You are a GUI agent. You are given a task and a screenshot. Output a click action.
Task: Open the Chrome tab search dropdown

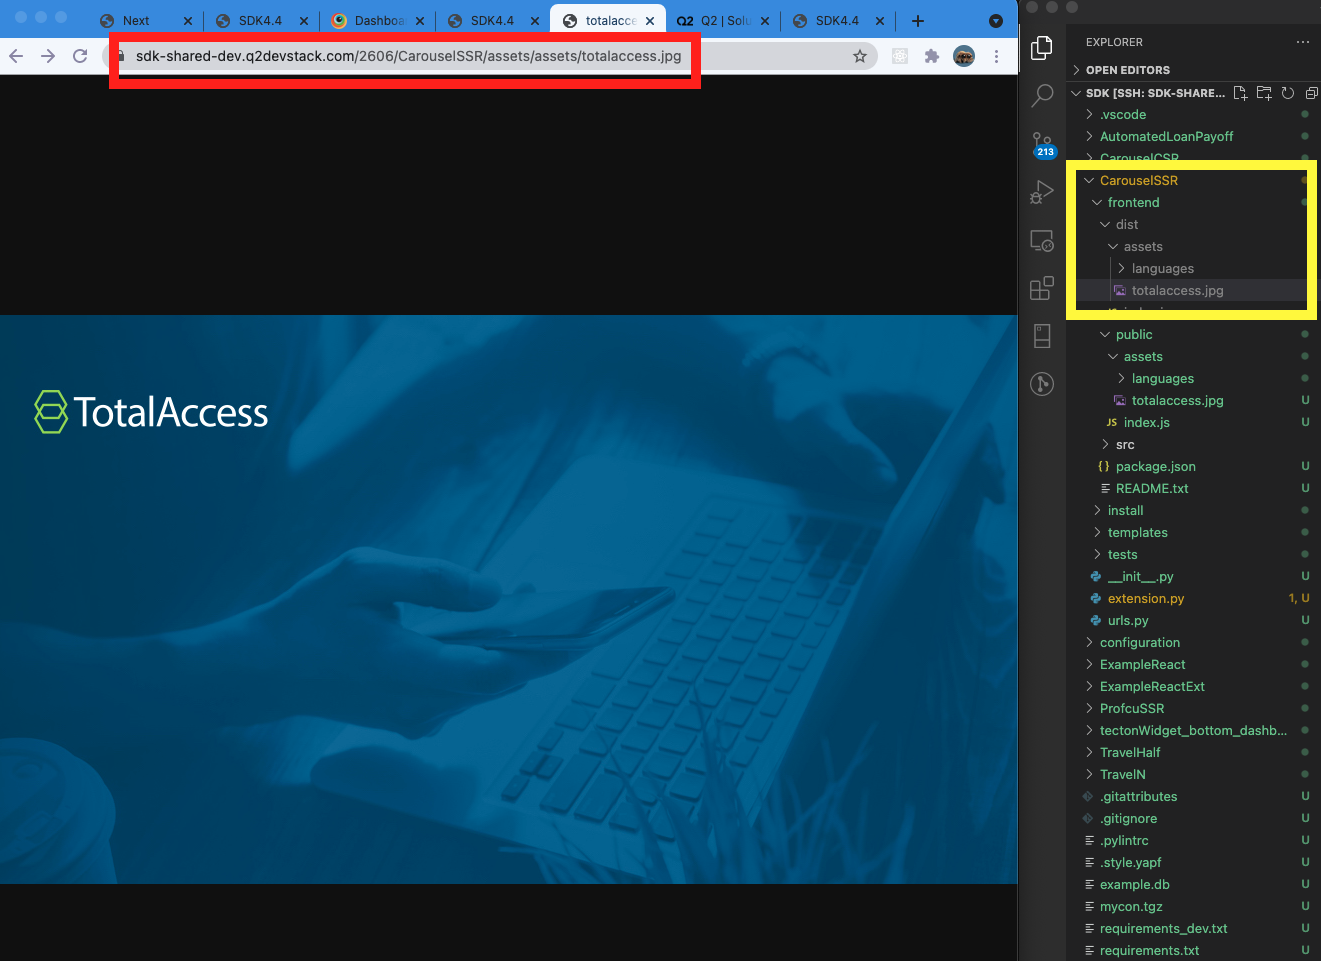[x=996, y=21]
